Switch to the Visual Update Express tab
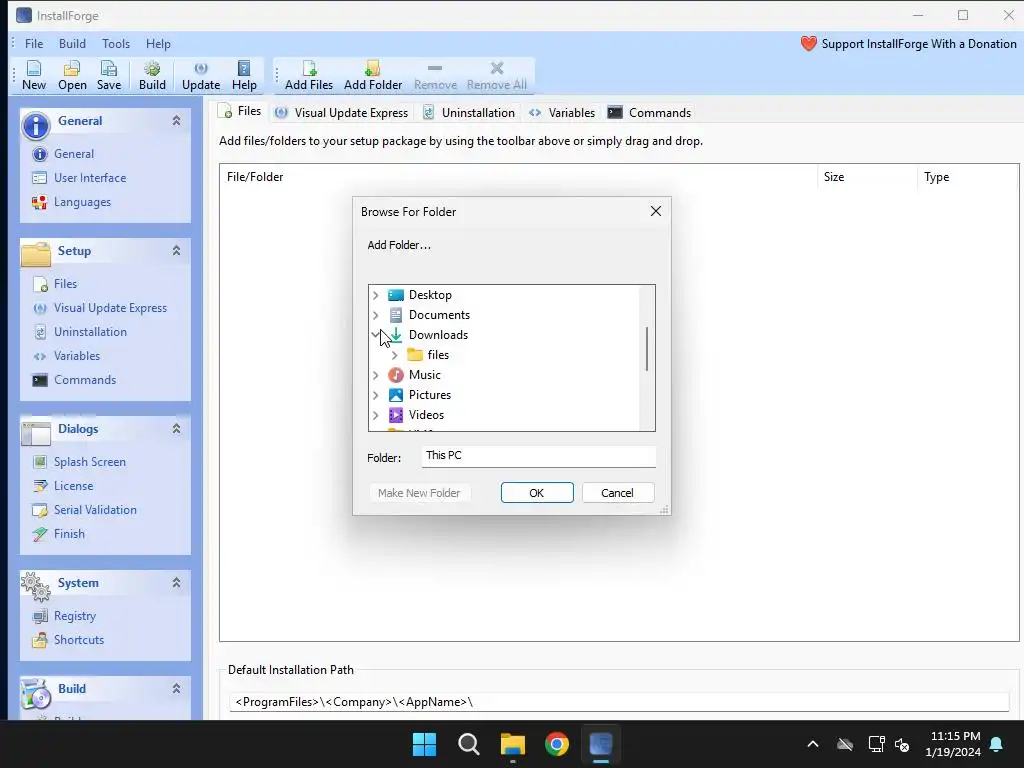 click(x=342, y=113)
